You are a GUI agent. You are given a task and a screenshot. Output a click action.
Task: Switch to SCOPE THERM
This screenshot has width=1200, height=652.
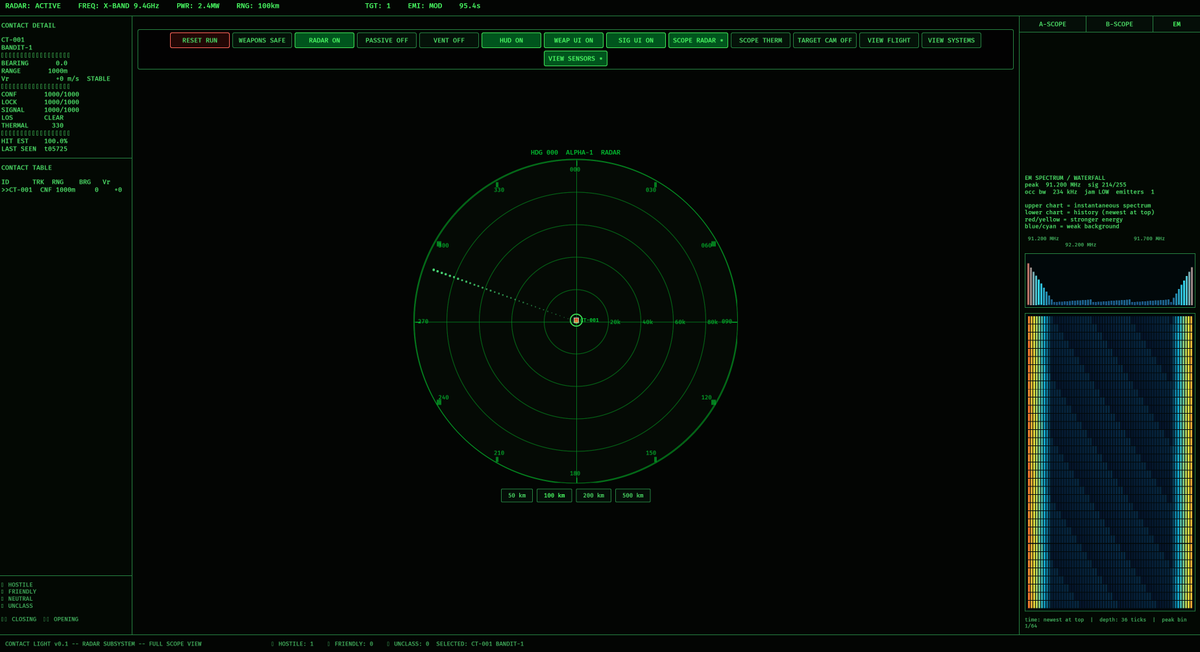pyautogui.click(x=760, y=41)
